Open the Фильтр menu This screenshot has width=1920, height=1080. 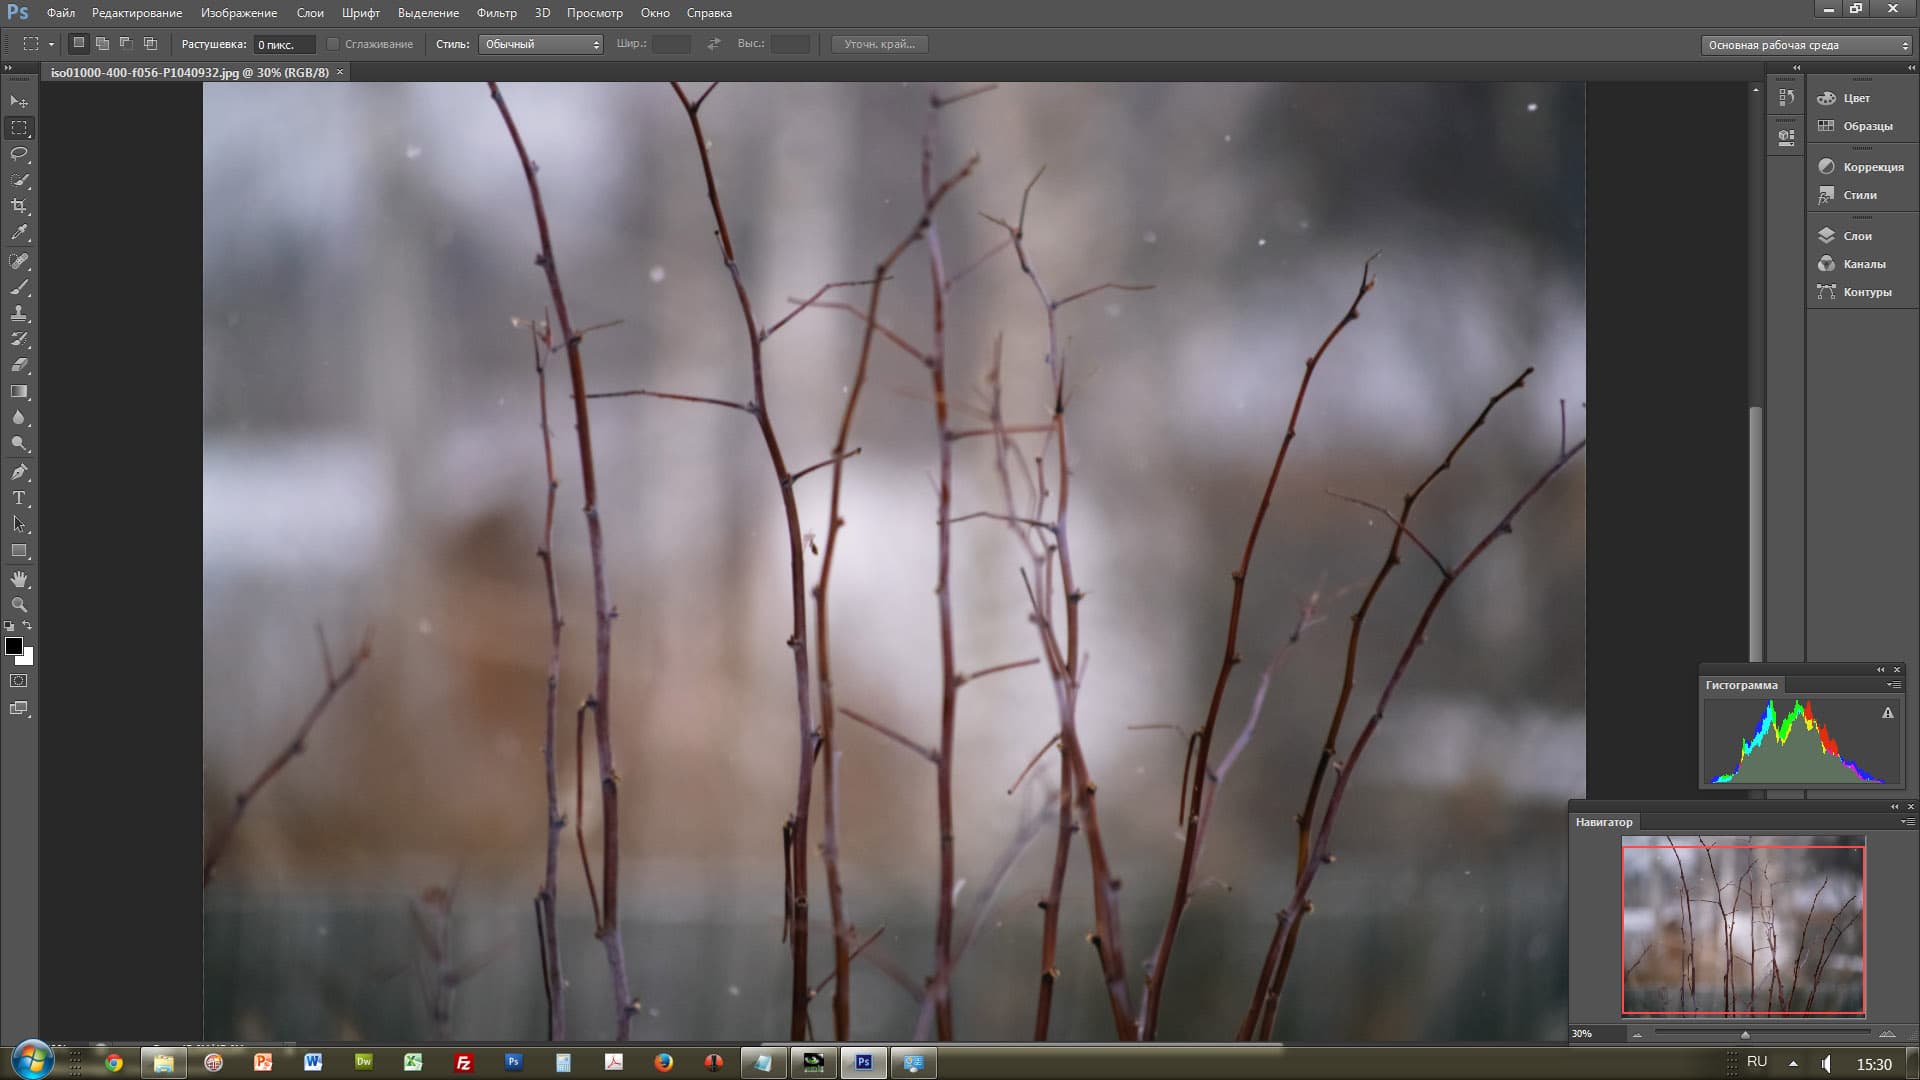[x=496, y=13]
